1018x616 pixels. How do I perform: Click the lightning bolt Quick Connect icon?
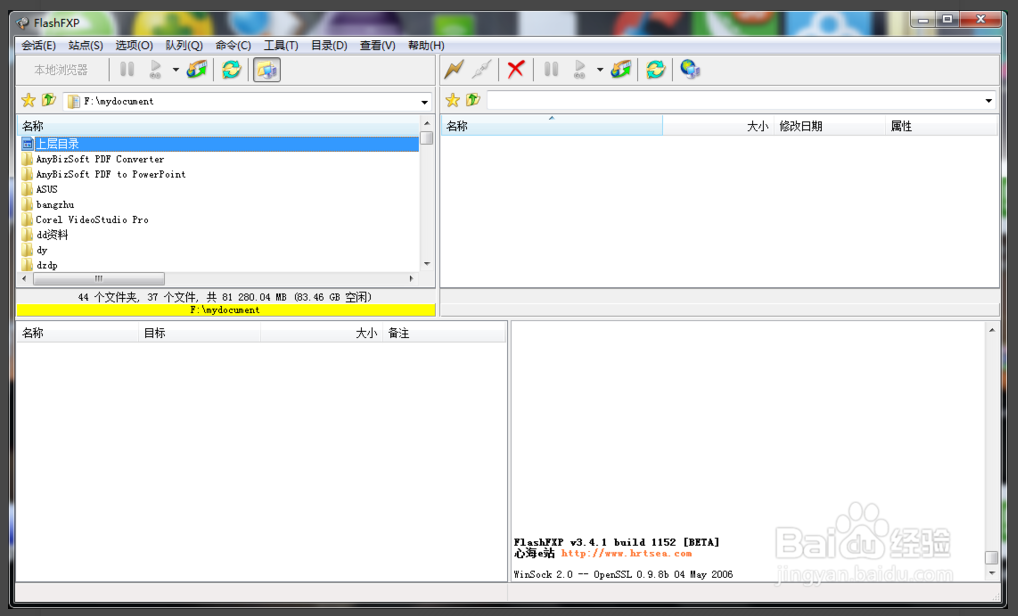454,69
